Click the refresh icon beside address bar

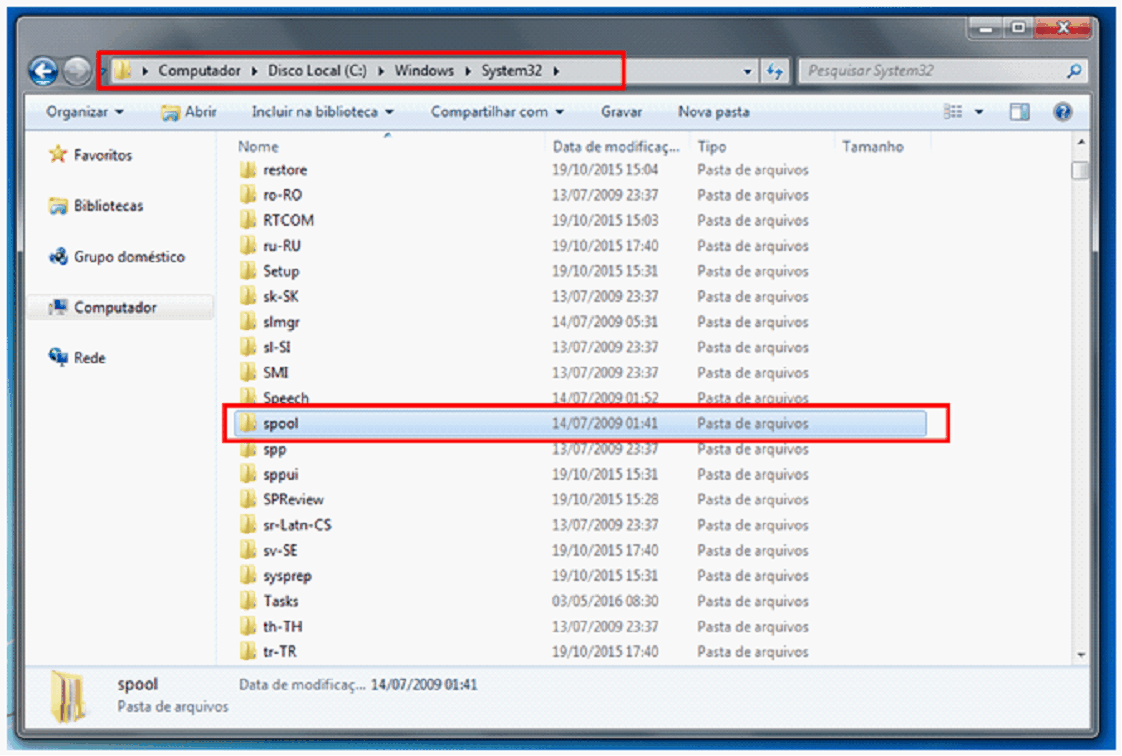775,72
